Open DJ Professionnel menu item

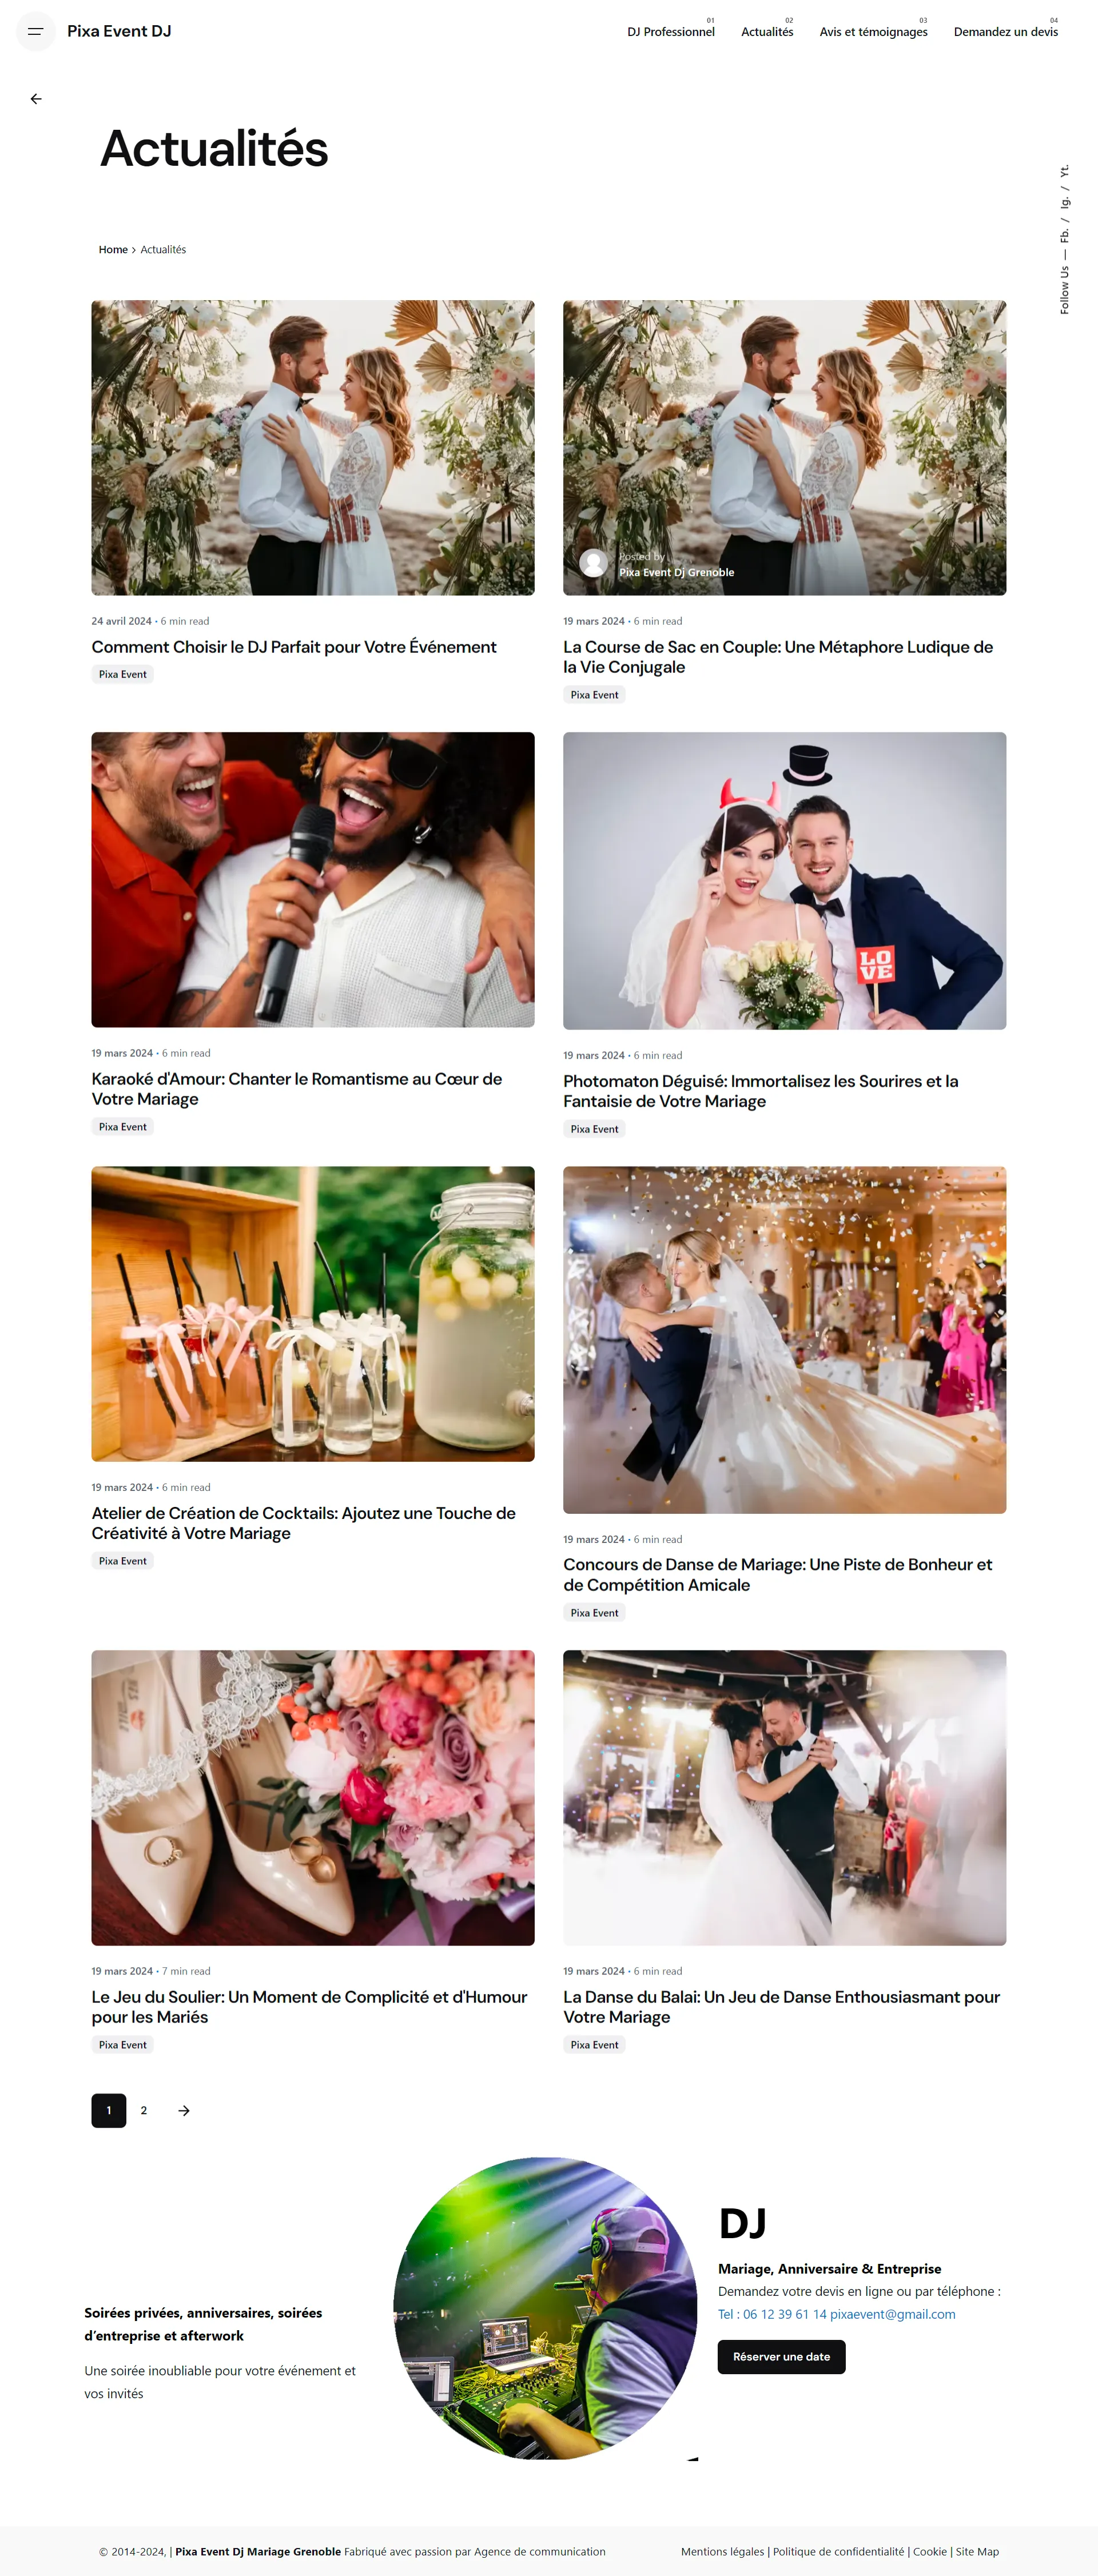coord(671,32)
